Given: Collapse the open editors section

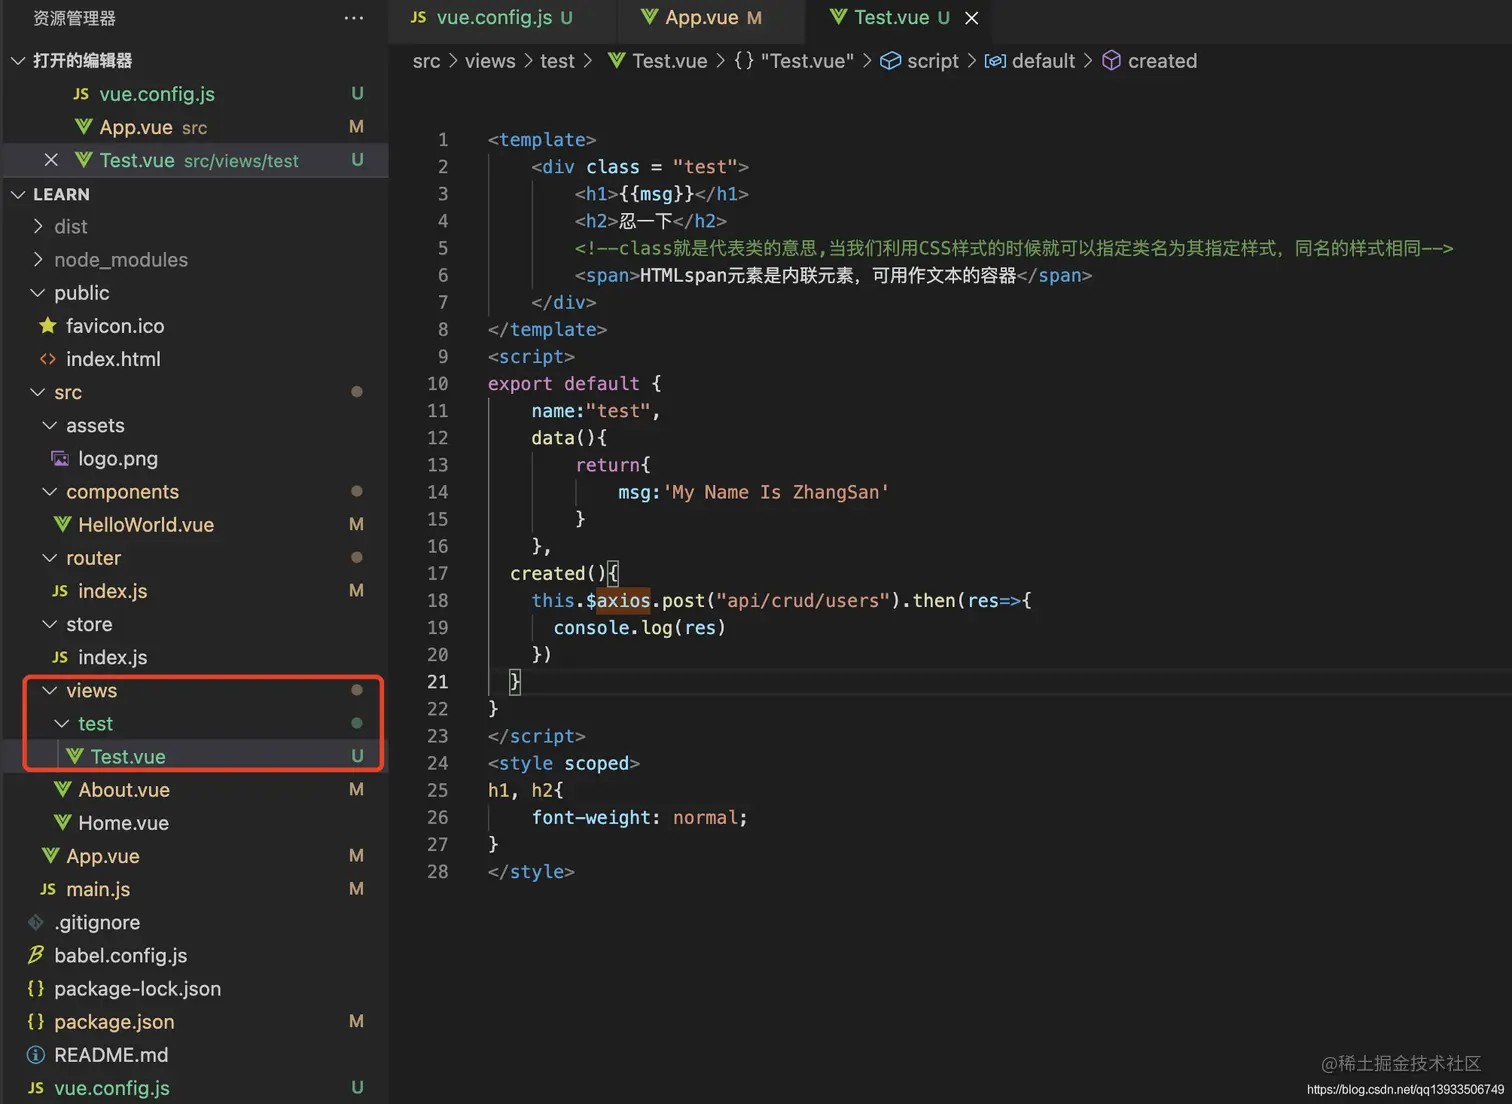Looking at the screenshot, I should (x=18, y=61).
